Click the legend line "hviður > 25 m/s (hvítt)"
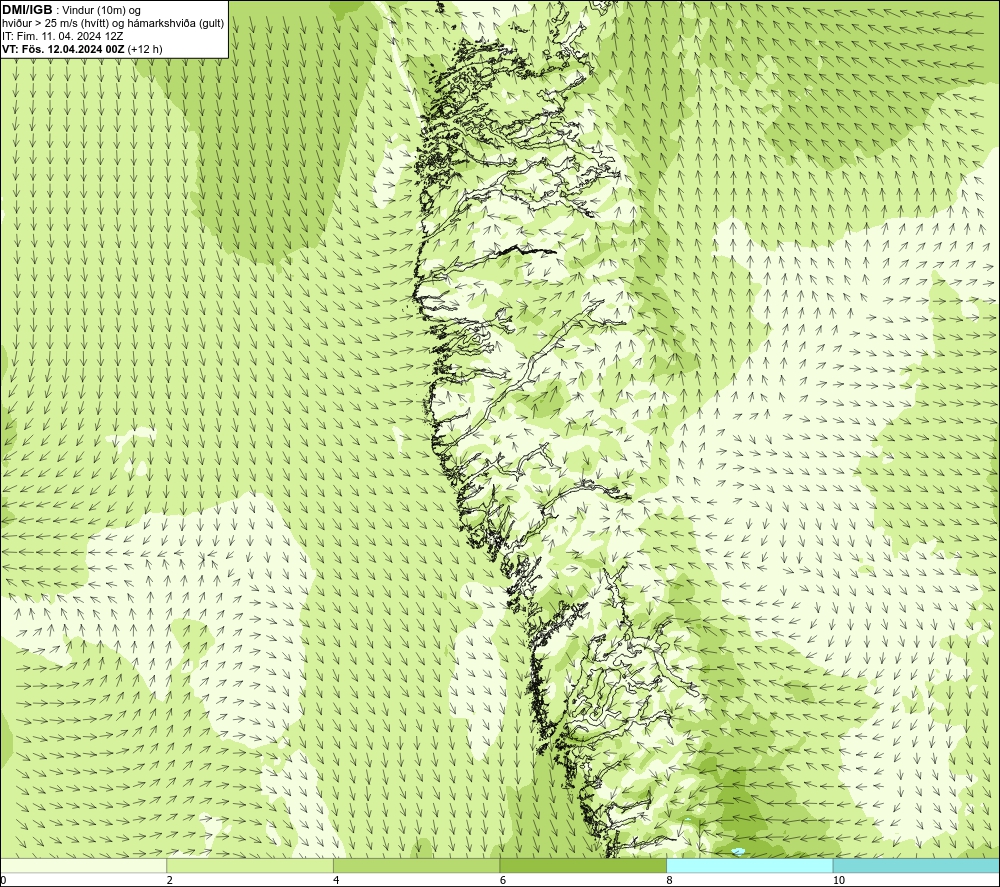This screenshot has width=1000, height=887. coord(55,23)
